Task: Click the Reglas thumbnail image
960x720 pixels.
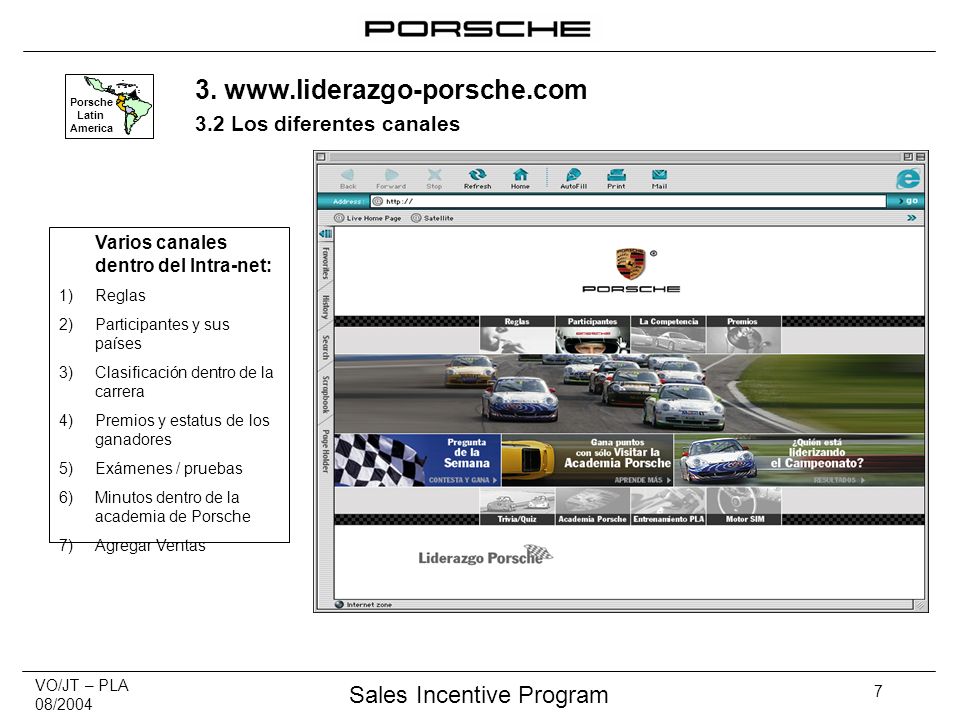Action: click(x=517, y=340)
